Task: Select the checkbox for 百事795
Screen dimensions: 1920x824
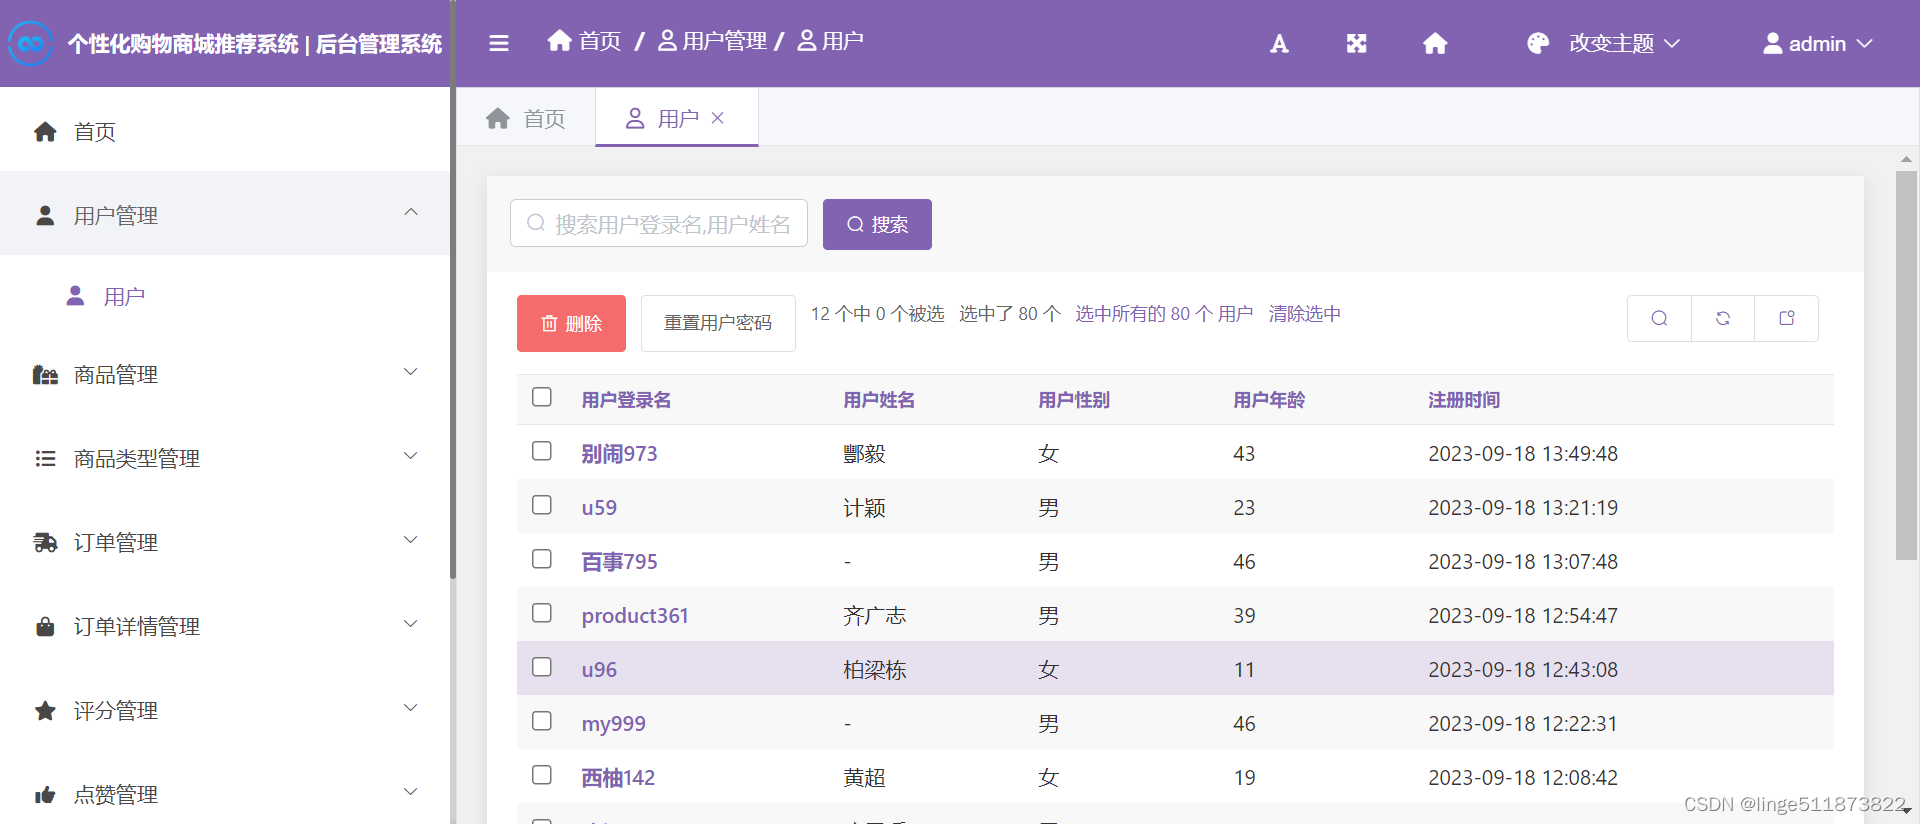Action: pos(542,559)
